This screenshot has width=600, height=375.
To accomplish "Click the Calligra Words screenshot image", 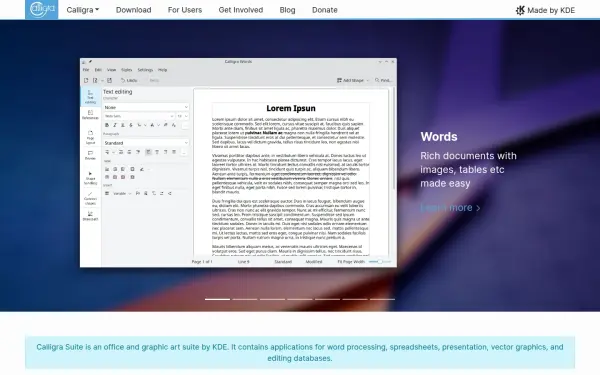I will (238, 163).
